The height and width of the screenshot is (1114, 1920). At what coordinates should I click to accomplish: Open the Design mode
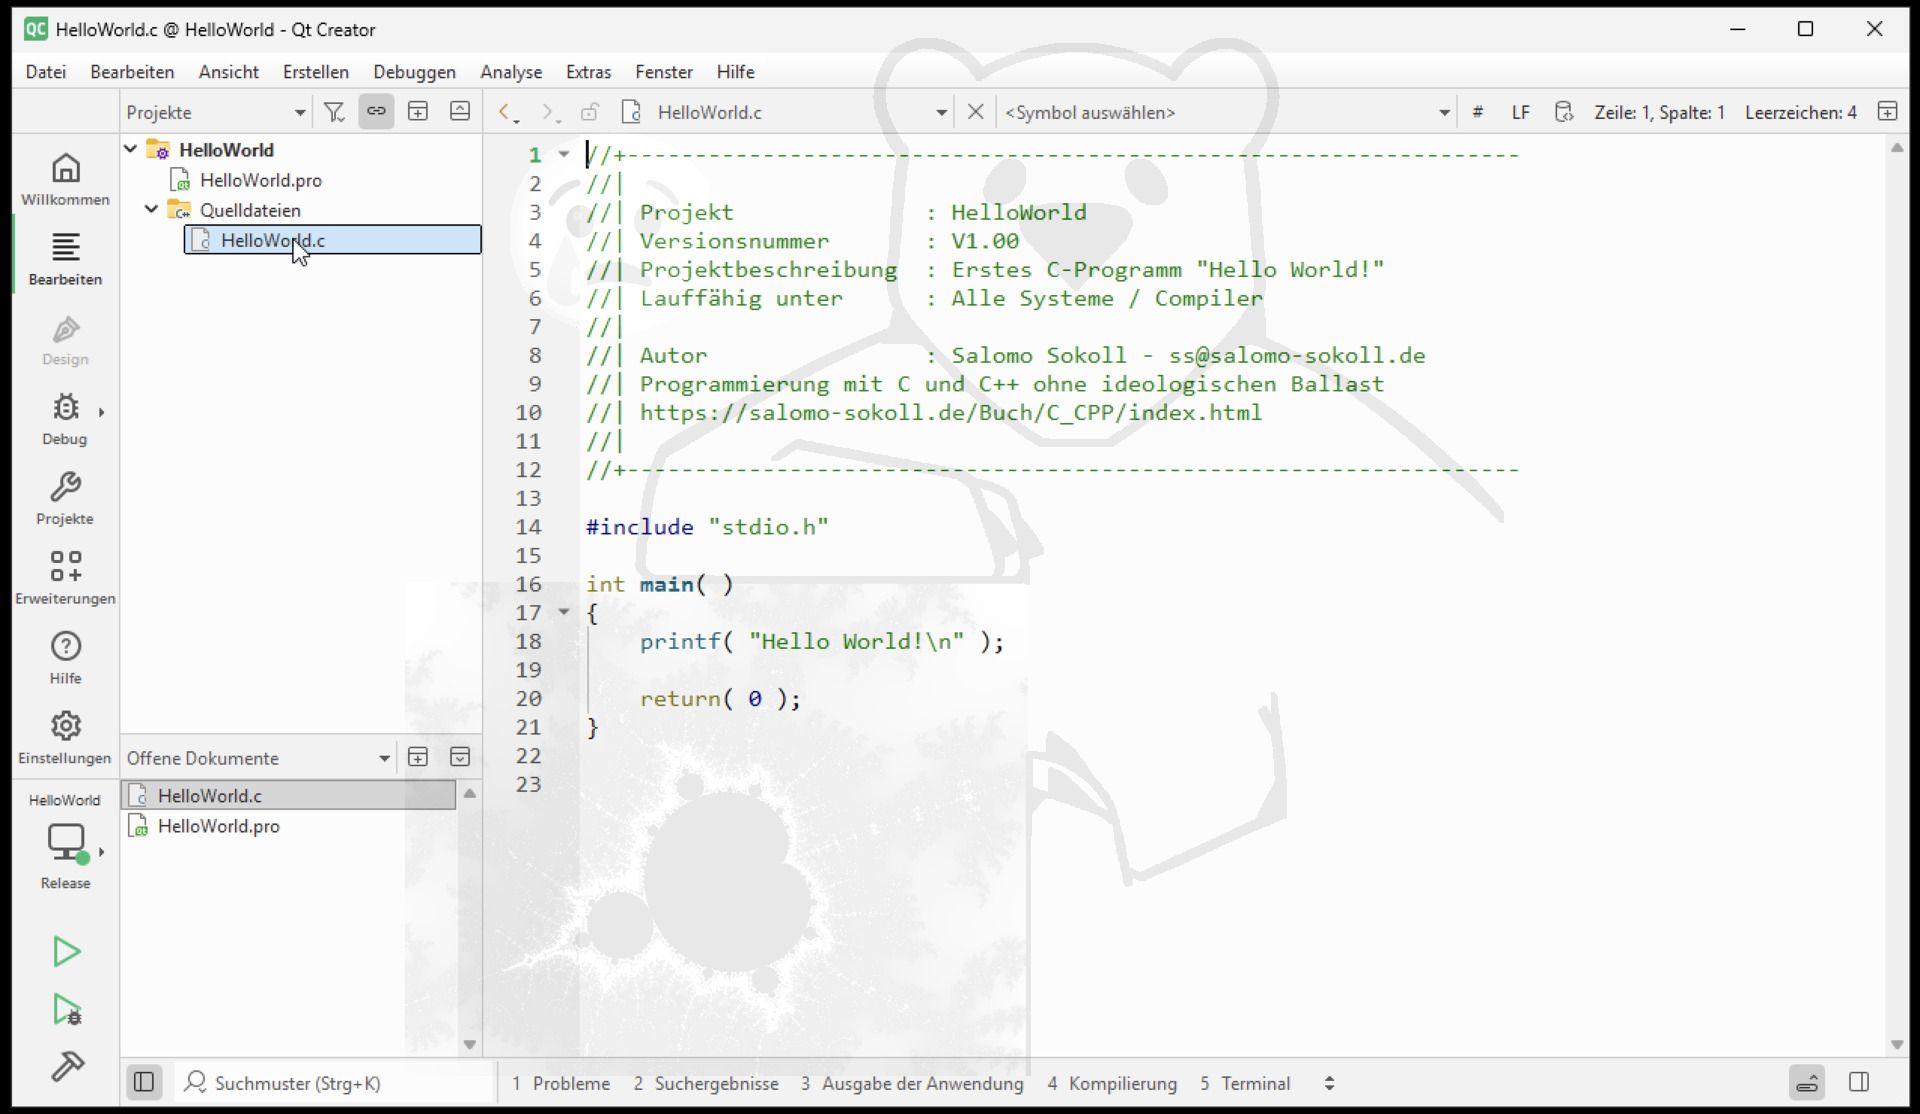point(65,339)
